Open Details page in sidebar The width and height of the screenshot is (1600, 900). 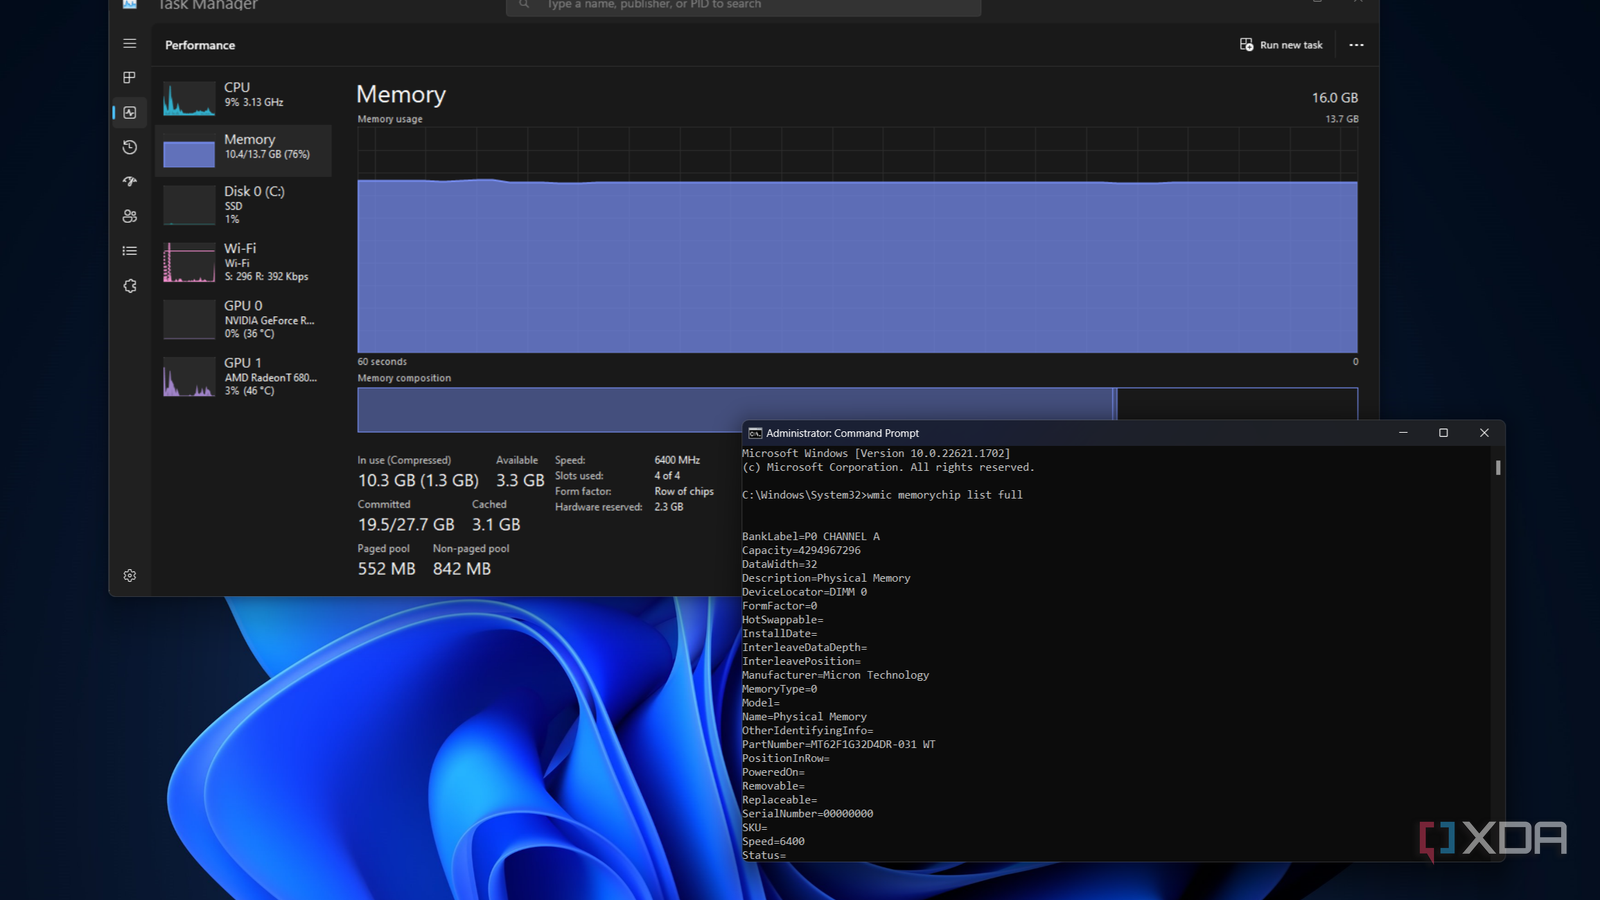[130, 251]
